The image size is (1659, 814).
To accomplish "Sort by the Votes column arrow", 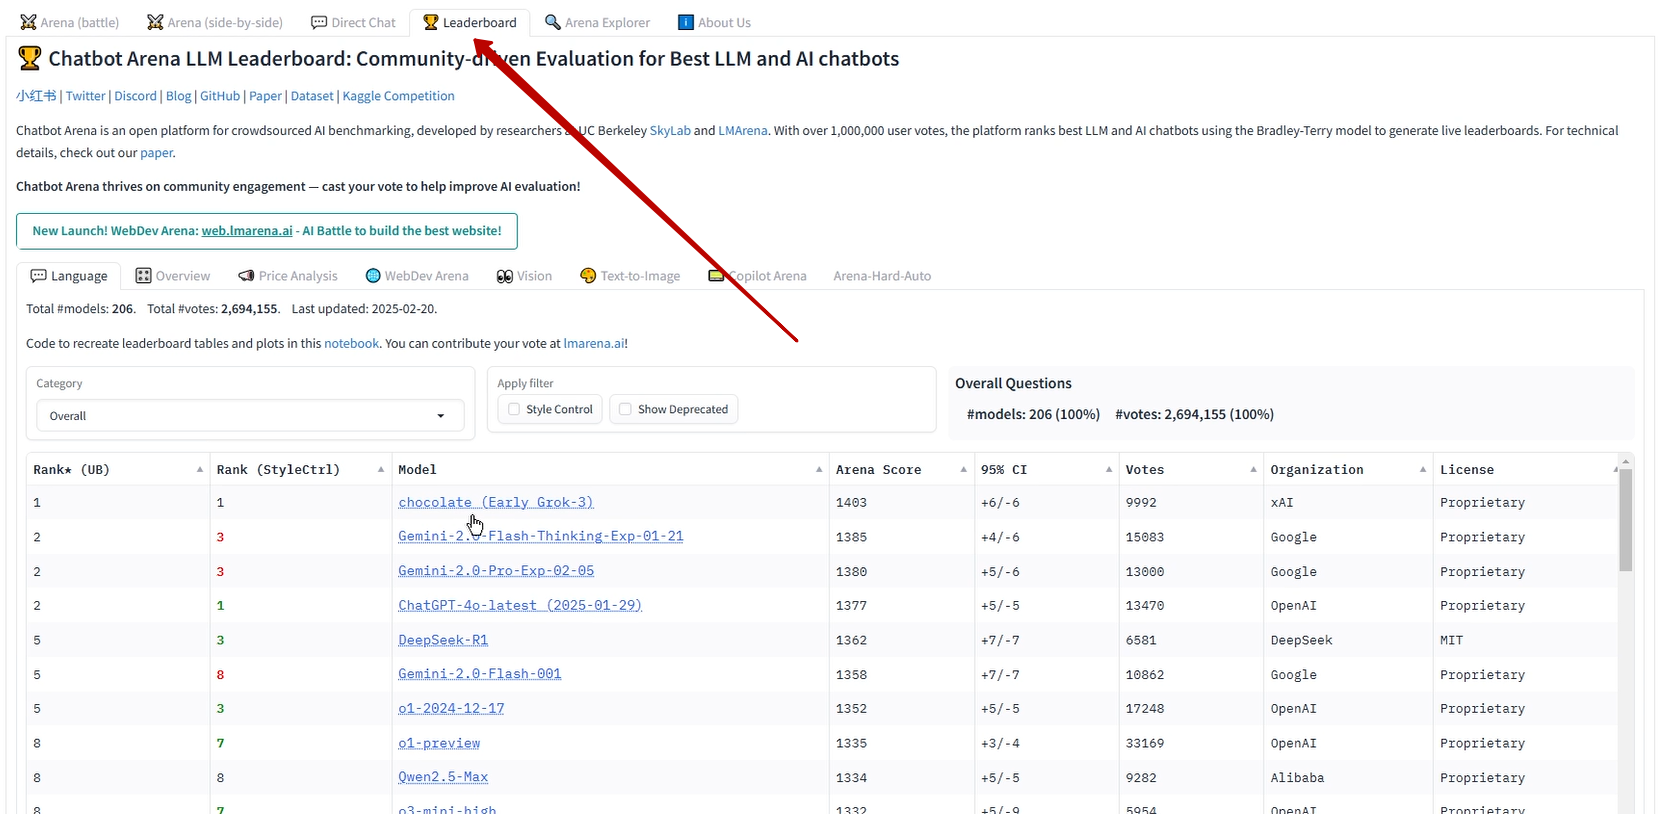I will pos(1253,470).
